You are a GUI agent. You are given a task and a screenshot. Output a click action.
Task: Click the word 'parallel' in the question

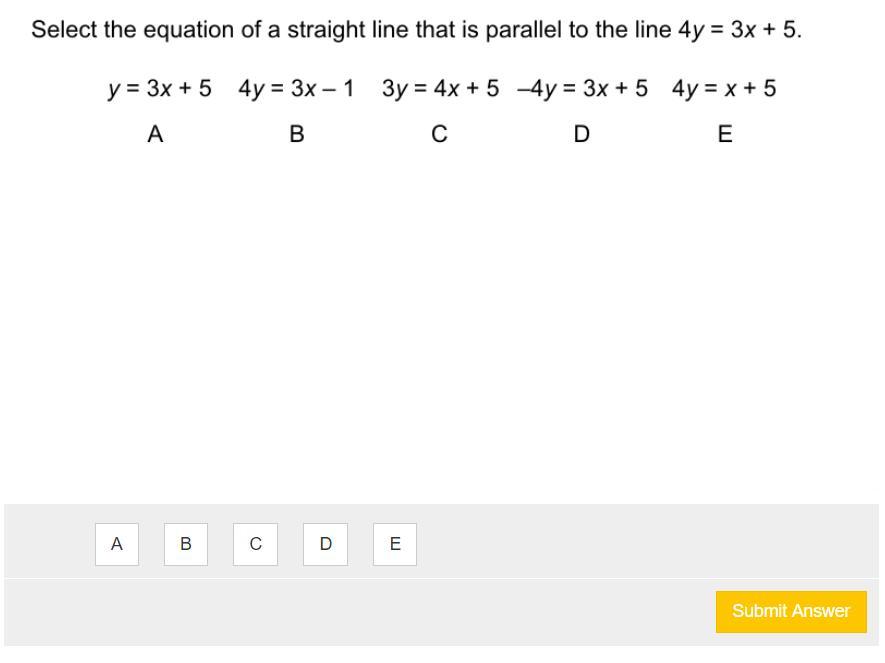(523, 30)
